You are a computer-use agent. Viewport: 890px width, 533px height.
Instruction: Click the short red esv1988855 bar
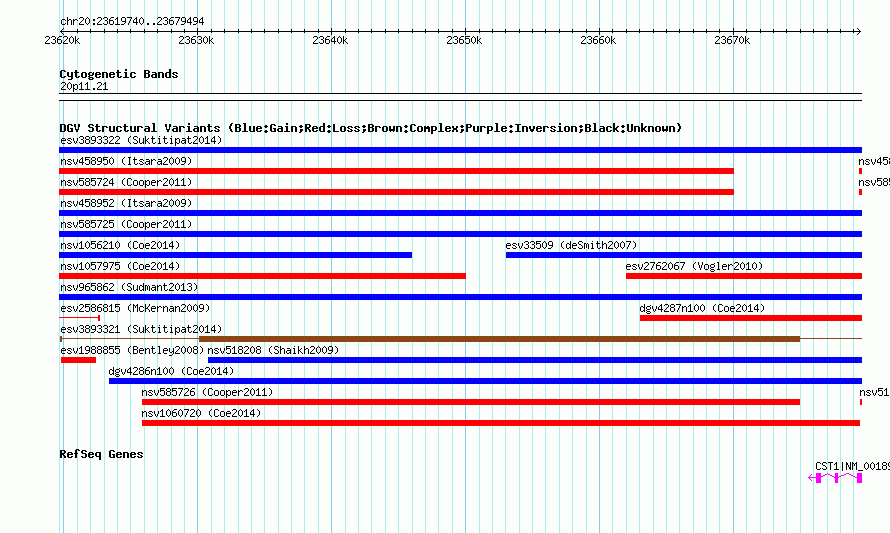[78, 360]
